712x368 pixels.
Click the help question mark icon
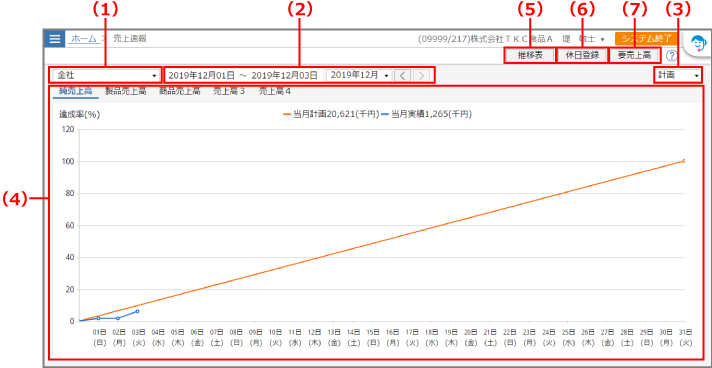[x=671, y=56]
